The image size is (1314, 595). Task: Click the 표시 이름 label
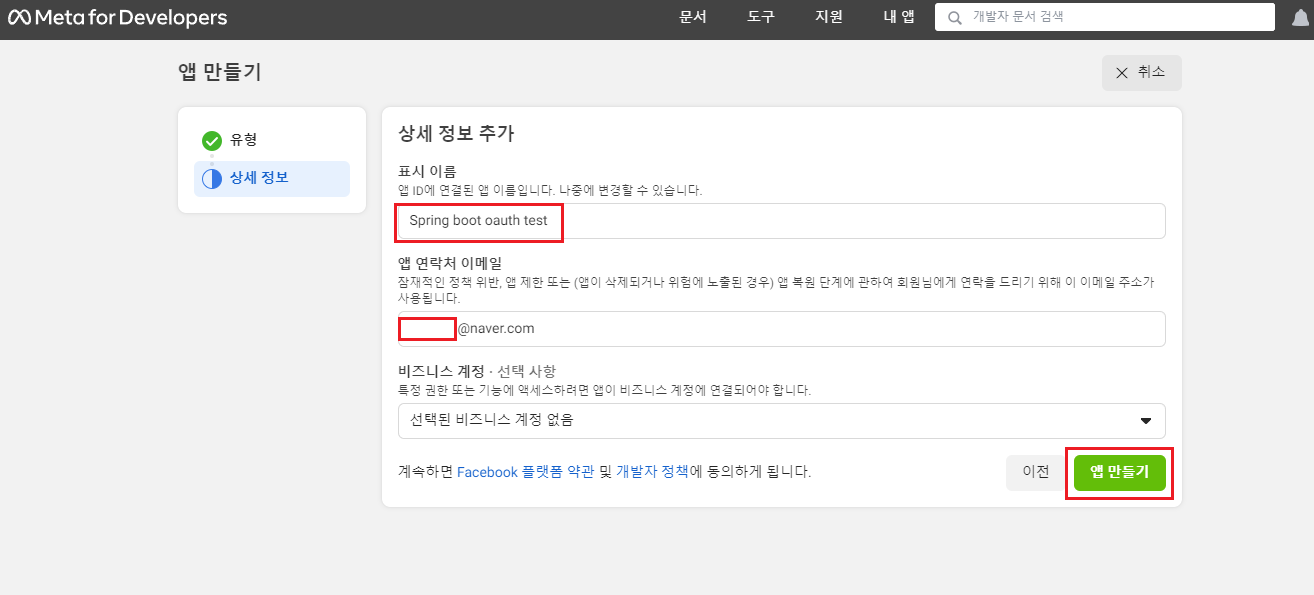427,172
